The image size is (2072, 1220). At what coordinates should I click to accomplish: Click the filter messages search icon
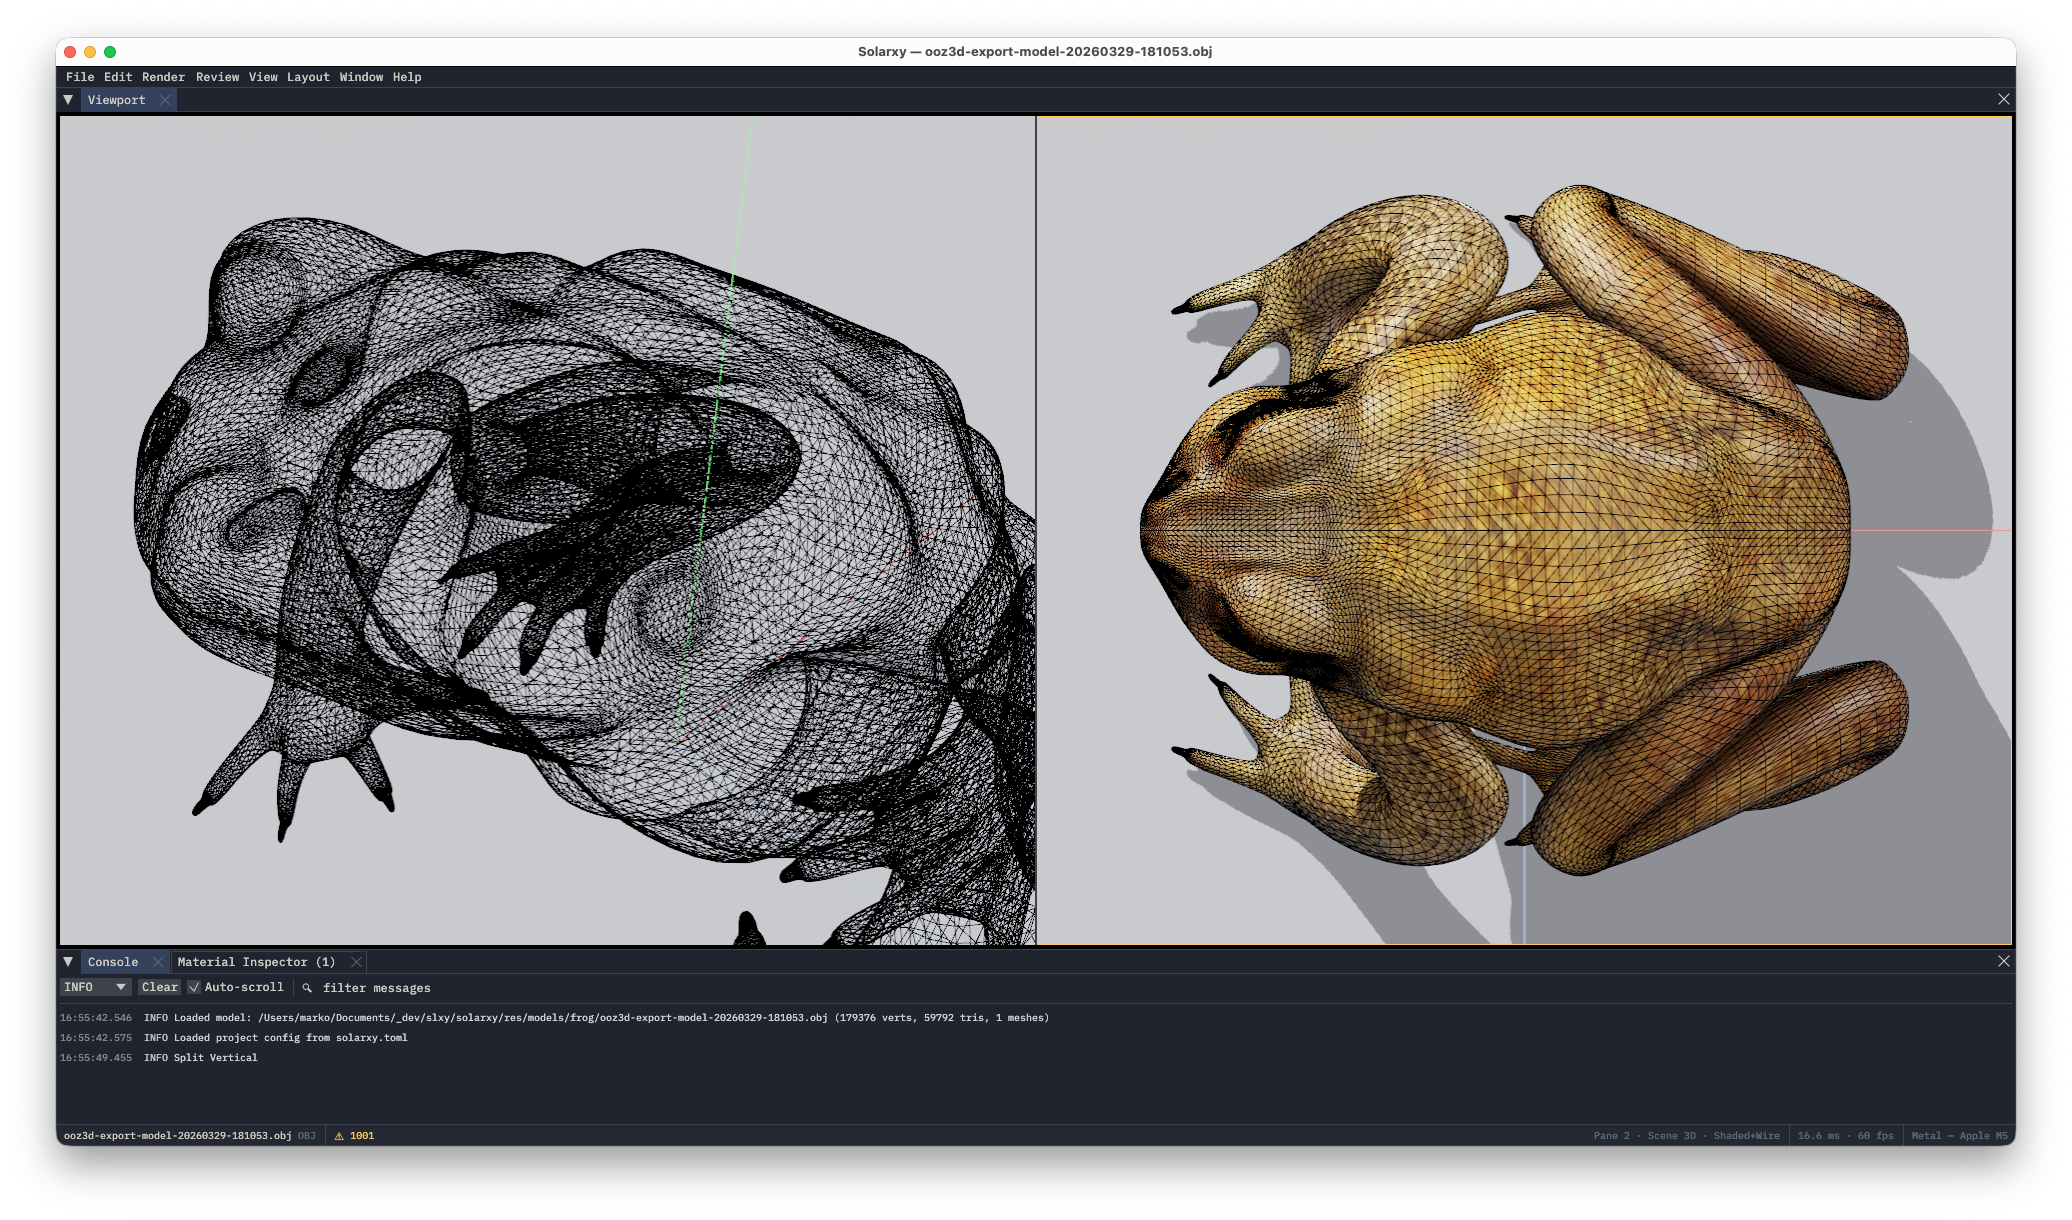[x=307, y=988]
